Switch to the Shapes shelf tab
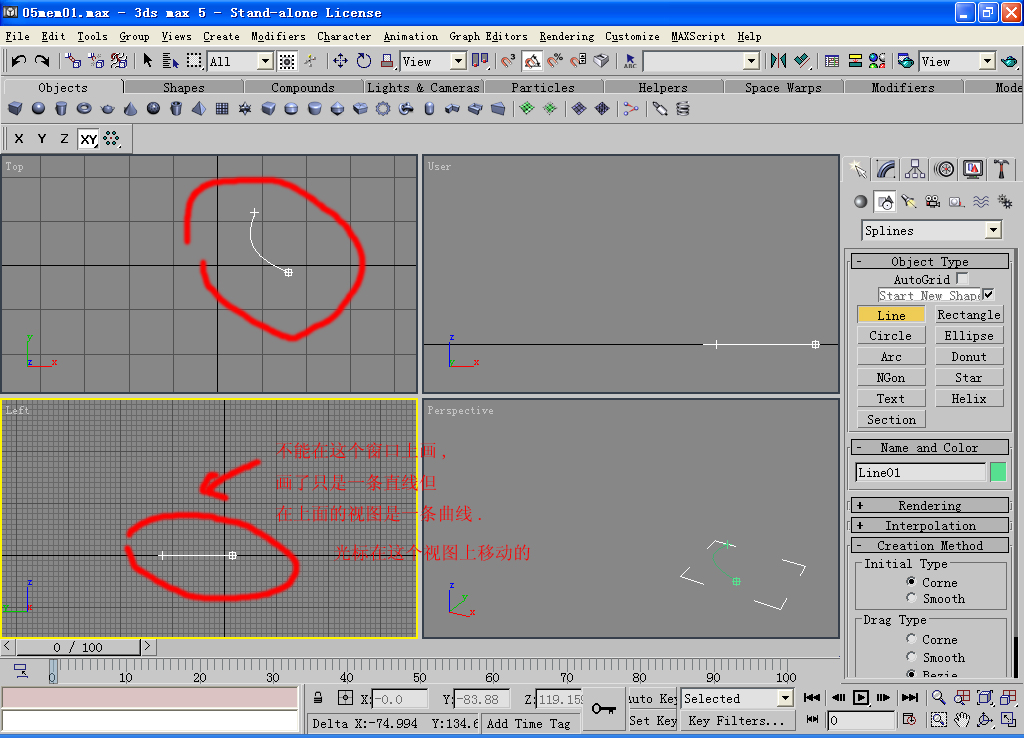 pyautogui.click(x=184, y=87)
